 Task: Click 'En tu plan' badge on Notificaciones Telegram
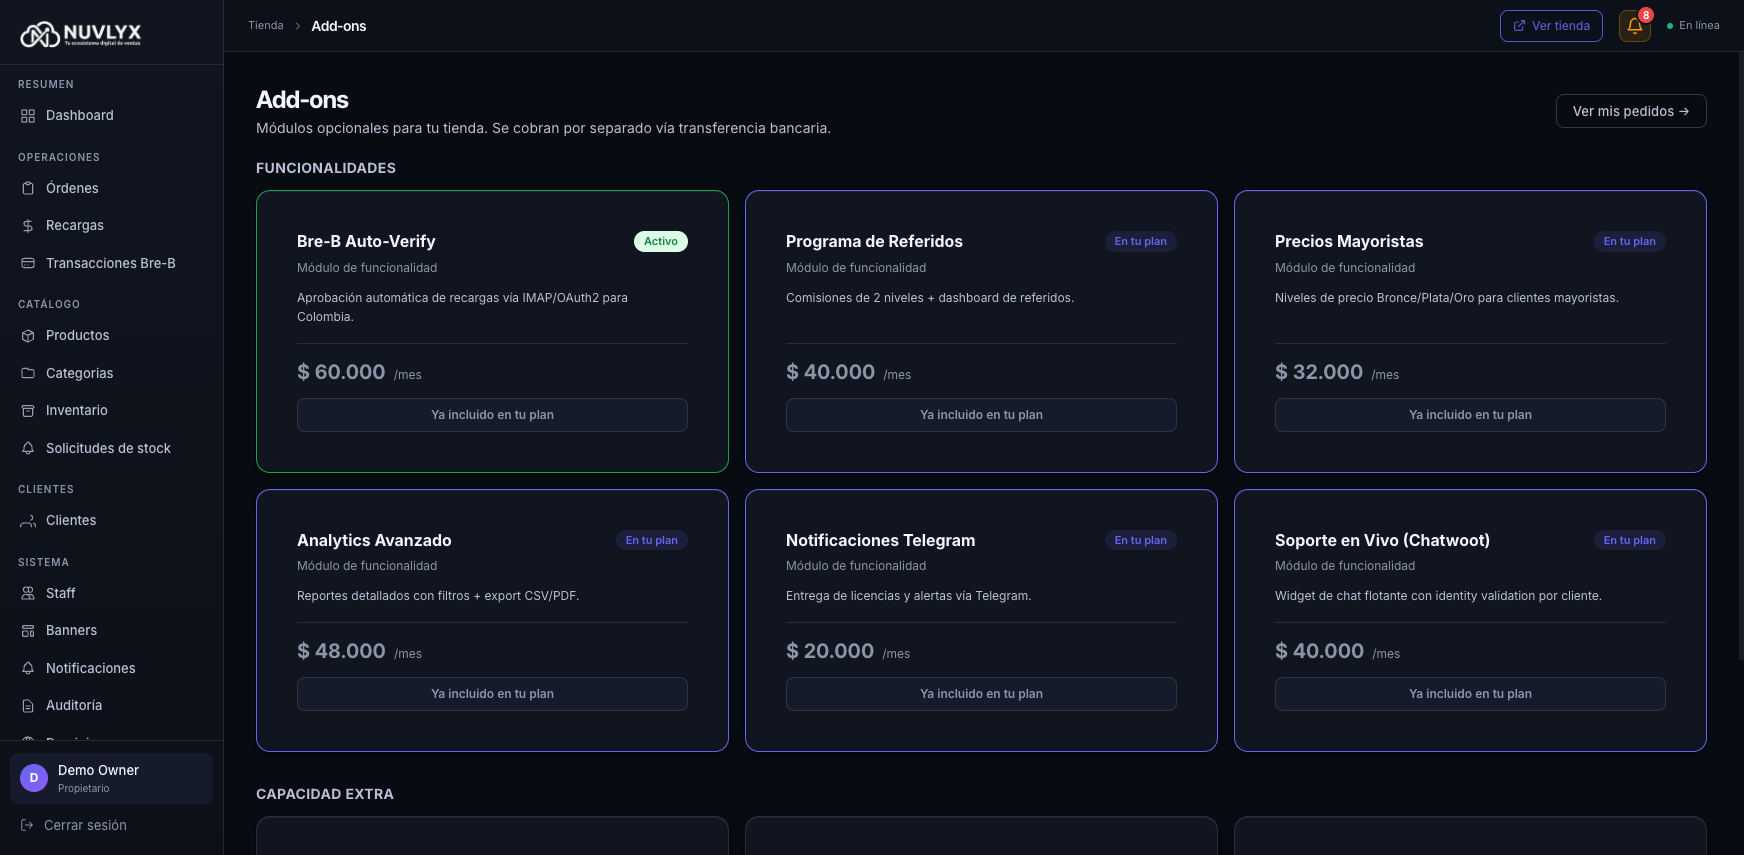1141,540
